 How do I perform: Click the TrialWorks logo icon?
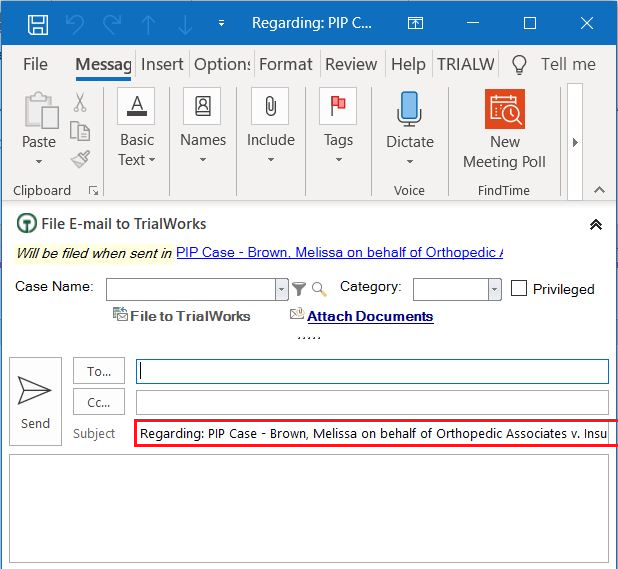click(27, 223)
